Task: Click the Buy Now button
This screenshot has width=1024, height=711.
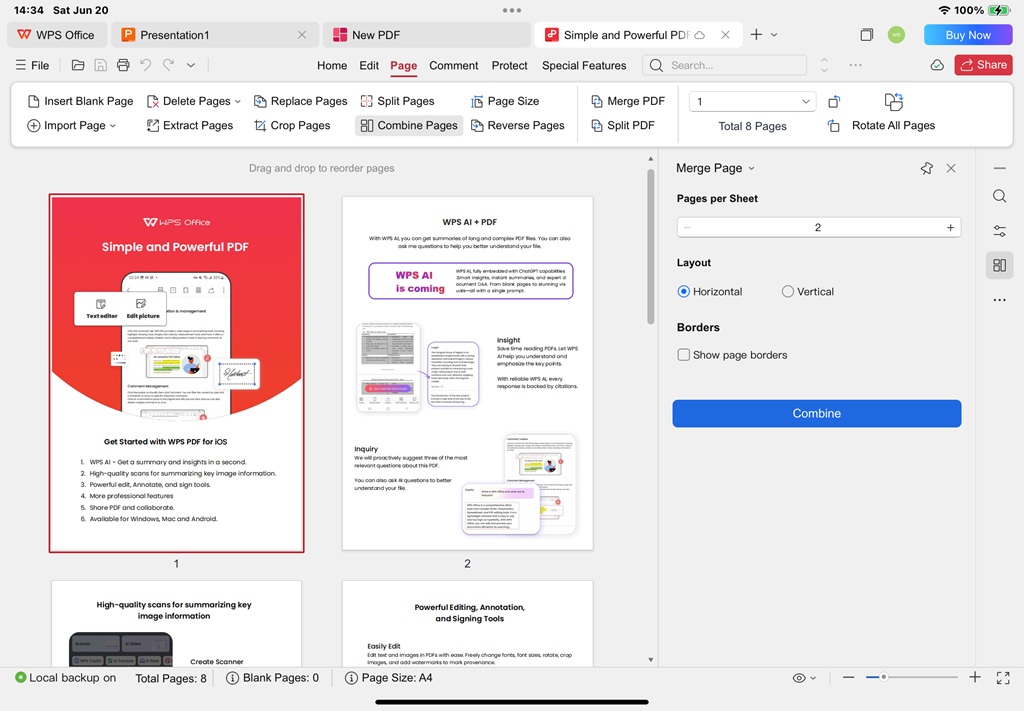Action: 968,35
